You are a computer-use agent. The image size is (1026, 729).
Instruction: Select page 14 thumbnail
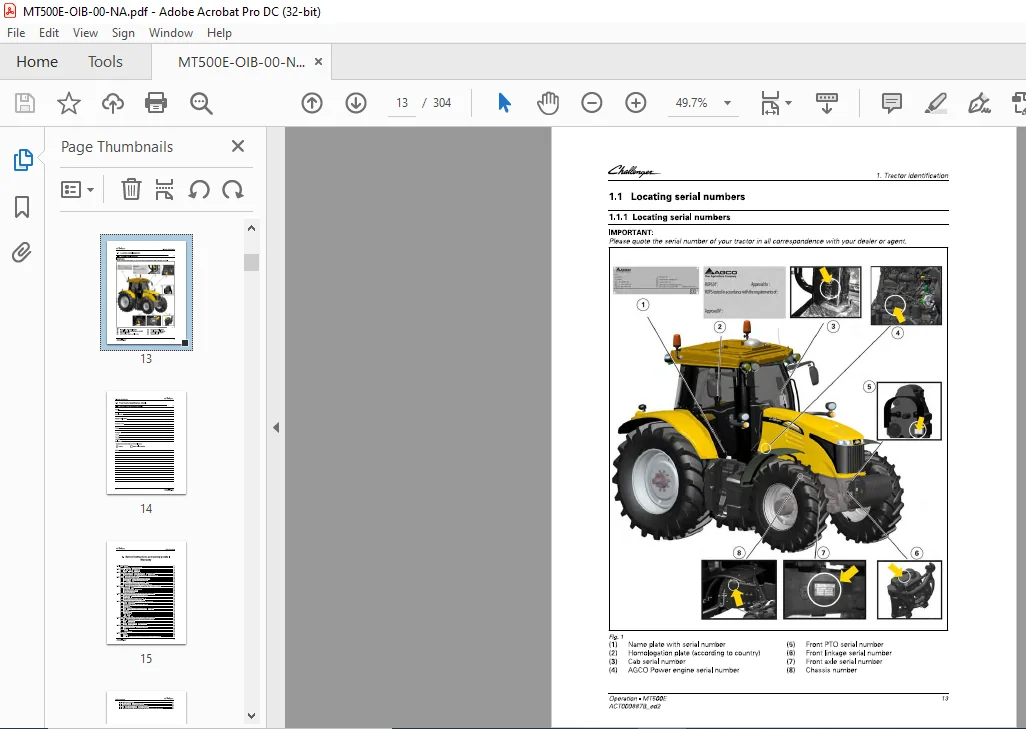(x=147, y=443)
